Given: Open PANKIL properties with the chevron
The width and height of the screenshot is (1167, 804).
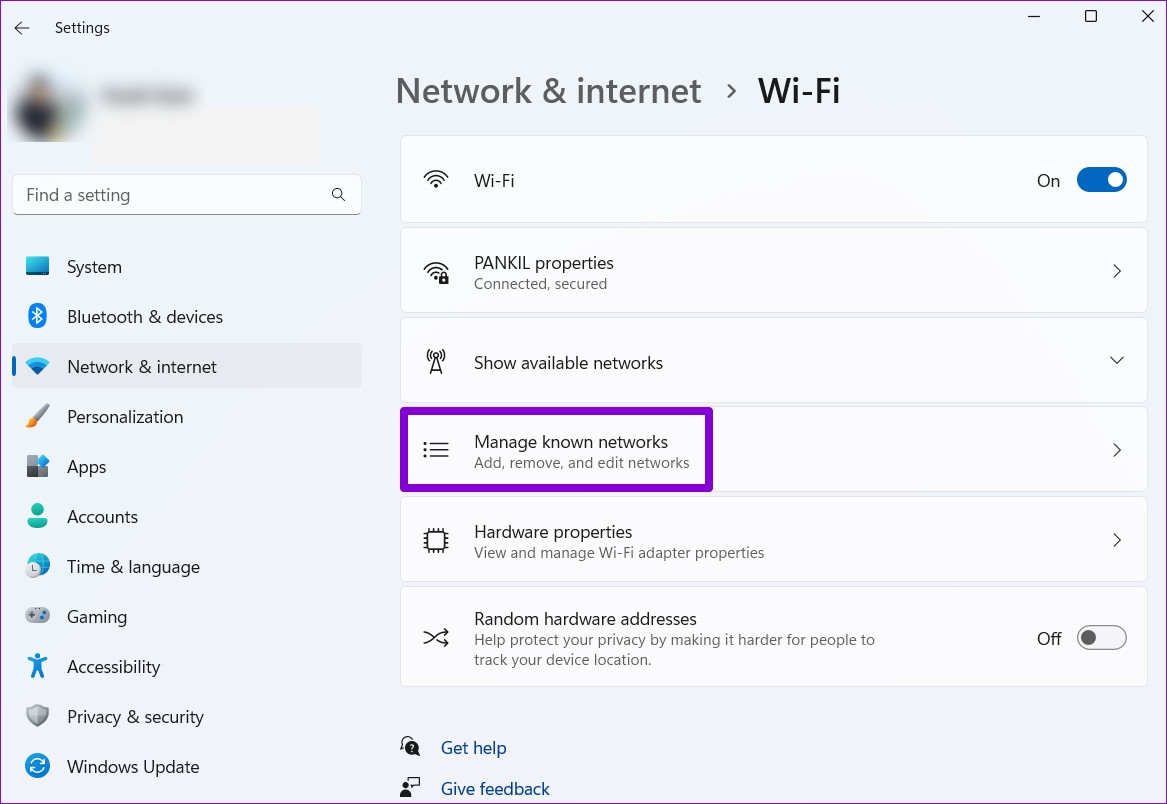Looking at the screenshot, I should tap(1117, 270).
